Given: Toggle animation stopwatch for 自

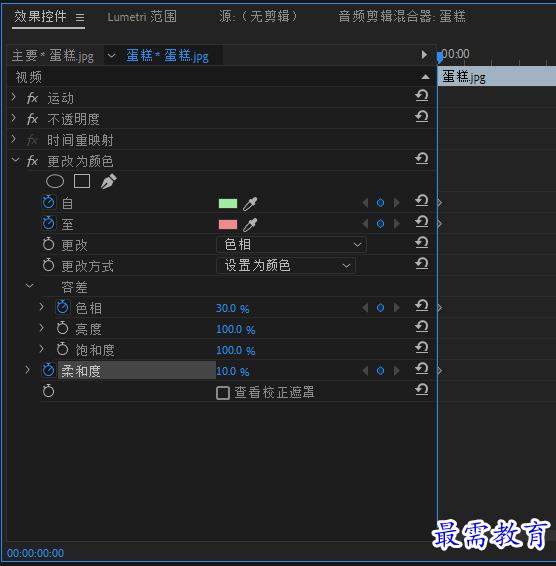Looking at the screenshot, I should pos(49,203).
